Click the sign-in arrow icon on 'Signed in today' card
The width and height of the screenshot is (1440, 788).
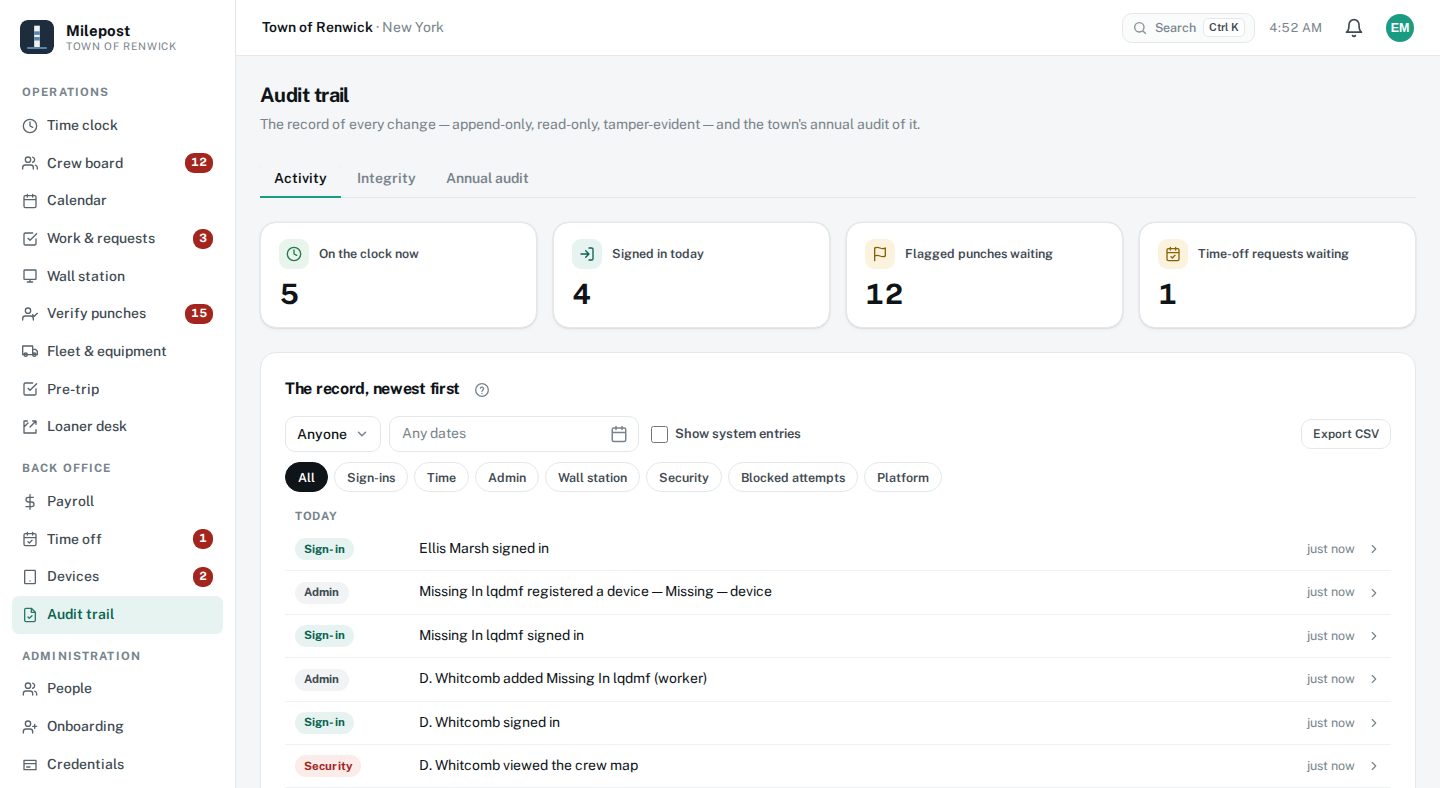pos(587,254)
